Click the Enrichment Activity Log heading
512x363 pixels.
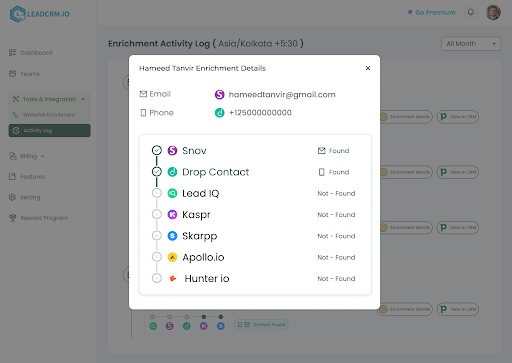(206, 44)
